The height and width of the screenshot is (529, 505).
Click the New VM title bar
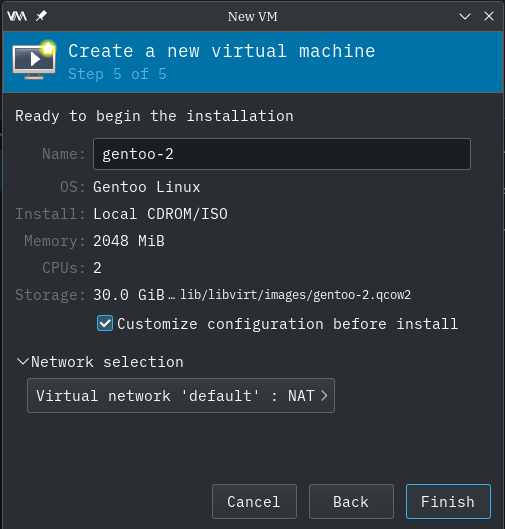coord(253,16)
